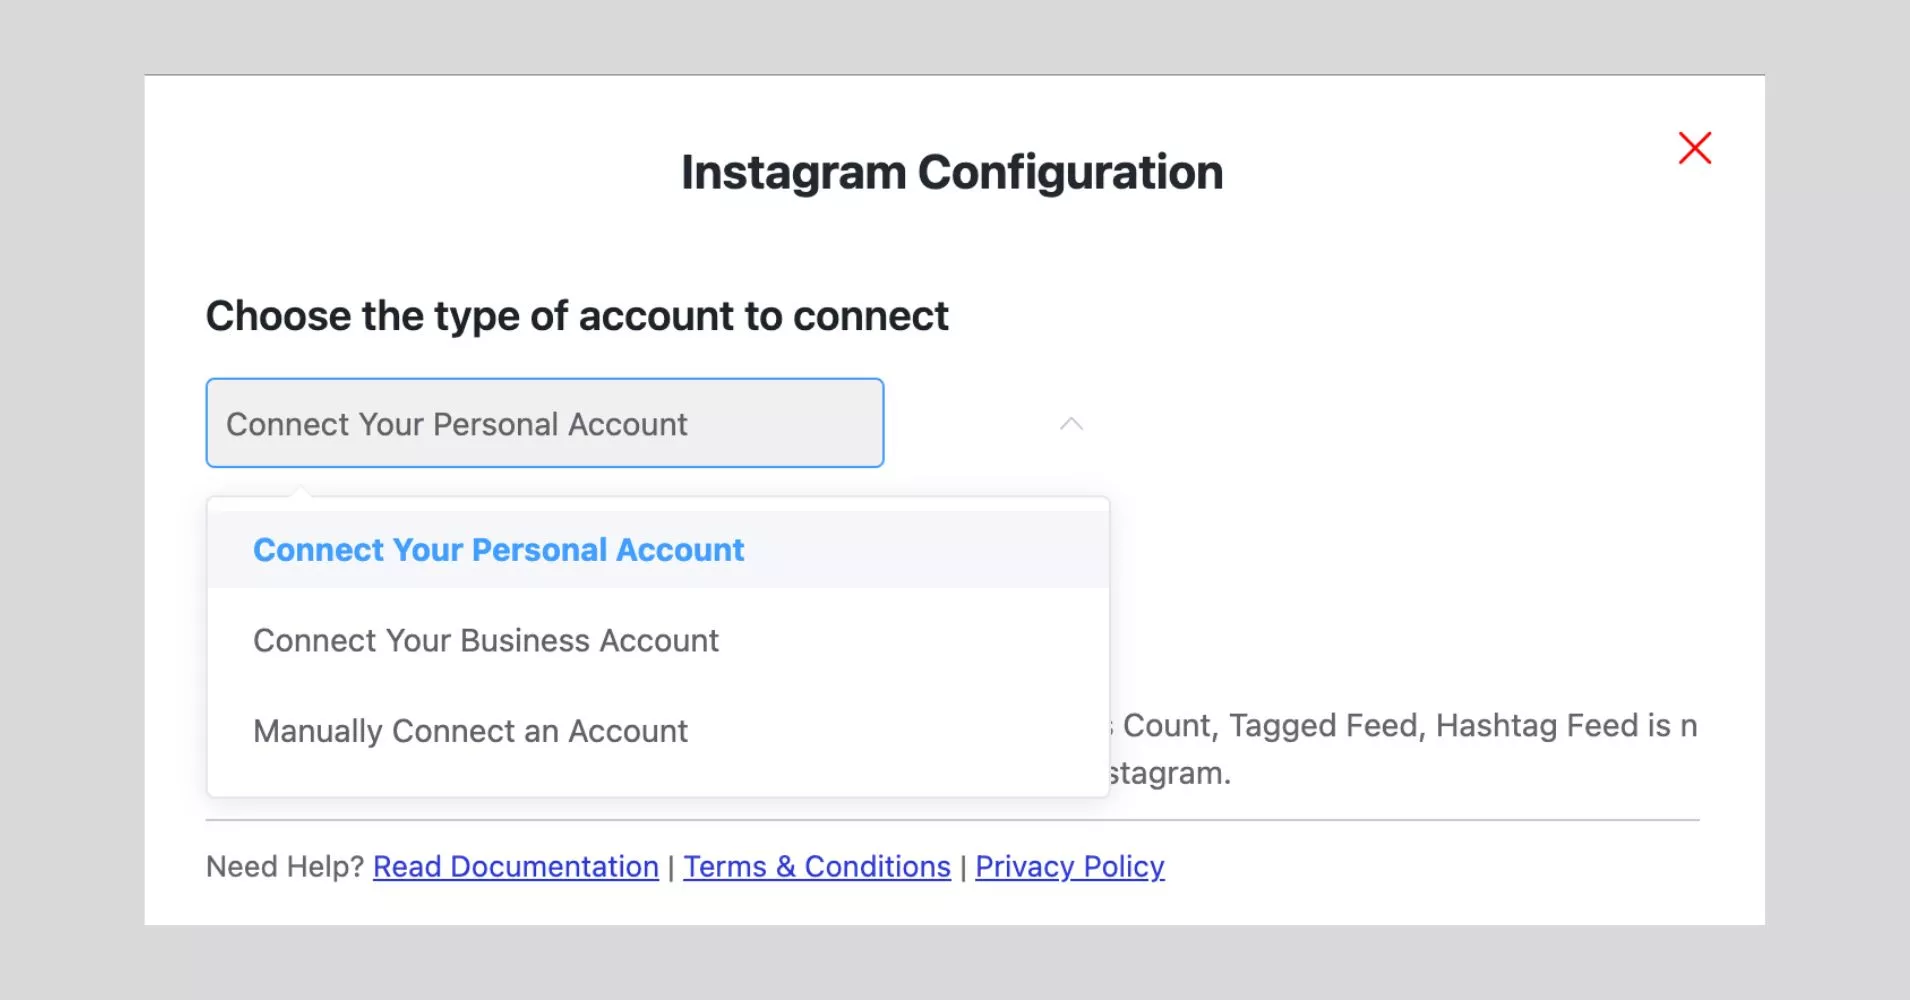The image size is (1910, 1000).
Task: Click the highlighted personal account menu entry
Action: pos(499,549)
